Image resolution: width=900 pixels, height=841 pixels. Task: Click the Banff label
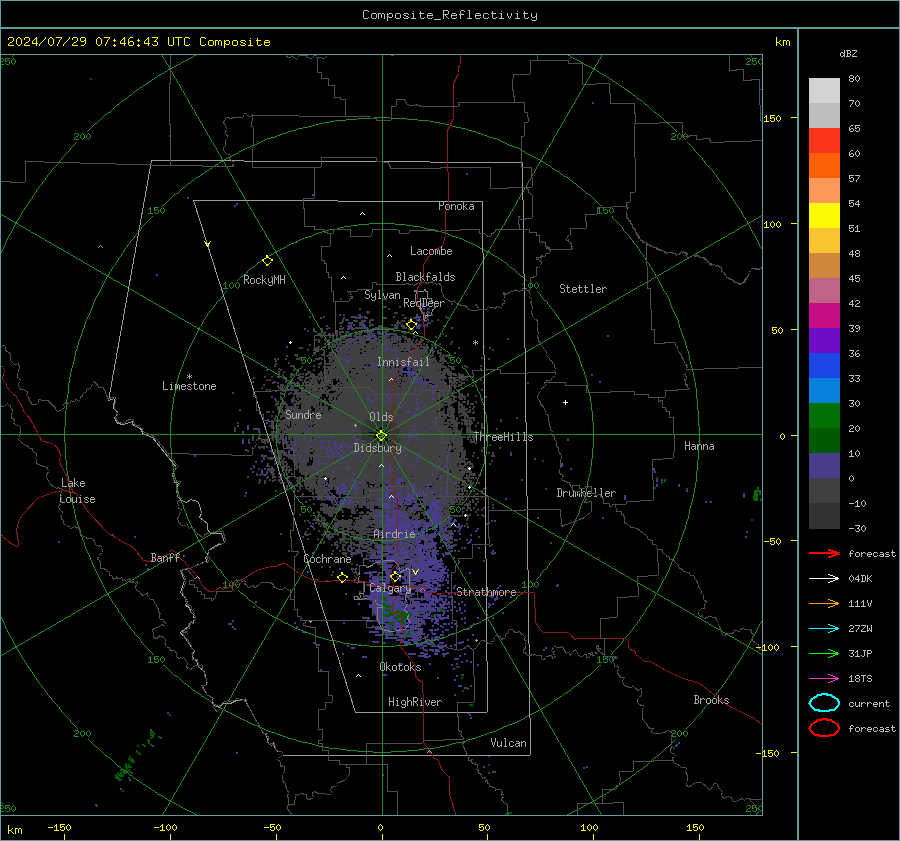point(165,557)
